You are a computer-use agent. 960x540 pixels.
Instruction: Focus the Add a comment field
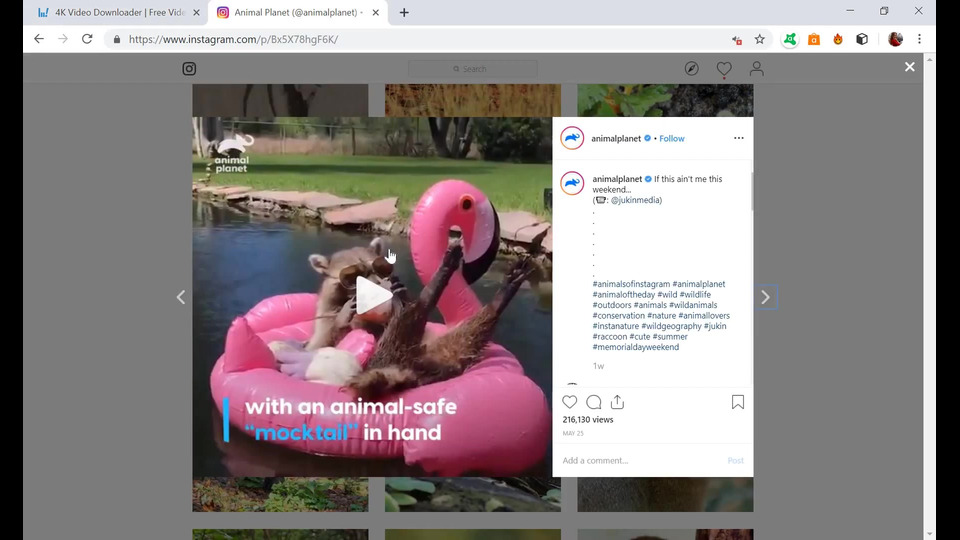[640, 460]
